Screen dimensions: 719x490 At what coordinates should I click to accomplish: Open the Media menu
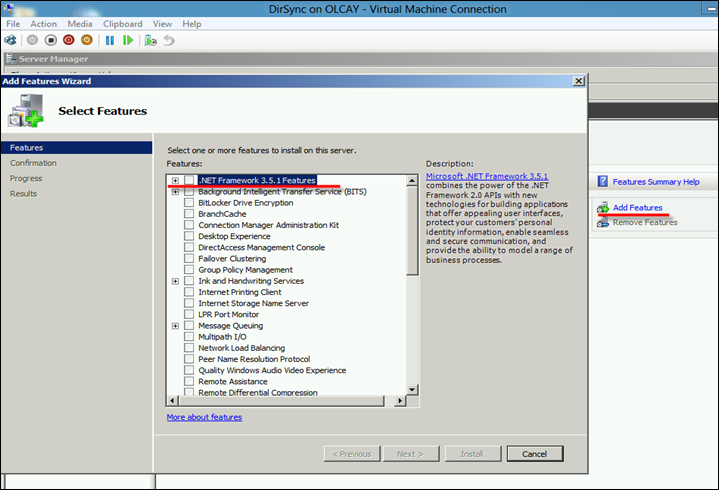click(80, 24)
